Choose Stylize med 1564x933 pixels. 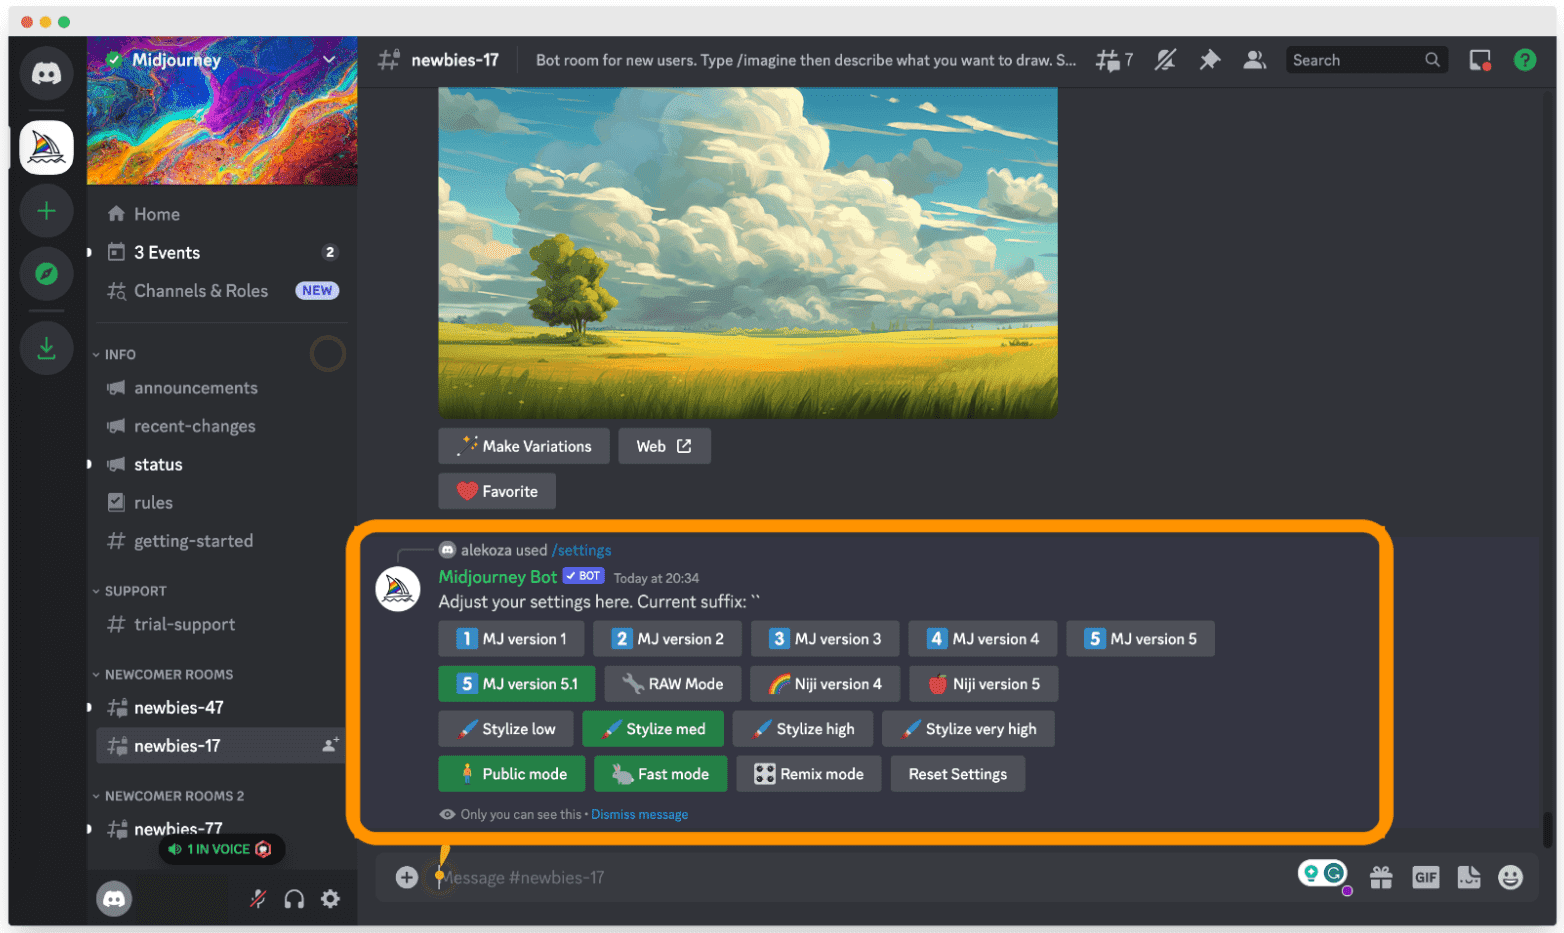coord(653,729)
